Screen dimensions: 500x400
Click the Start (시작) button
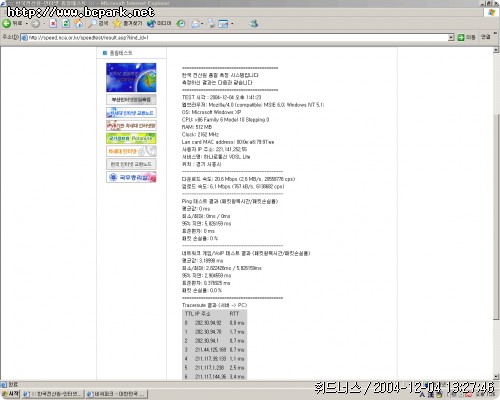pyautogui.click(x=11, y=394)
